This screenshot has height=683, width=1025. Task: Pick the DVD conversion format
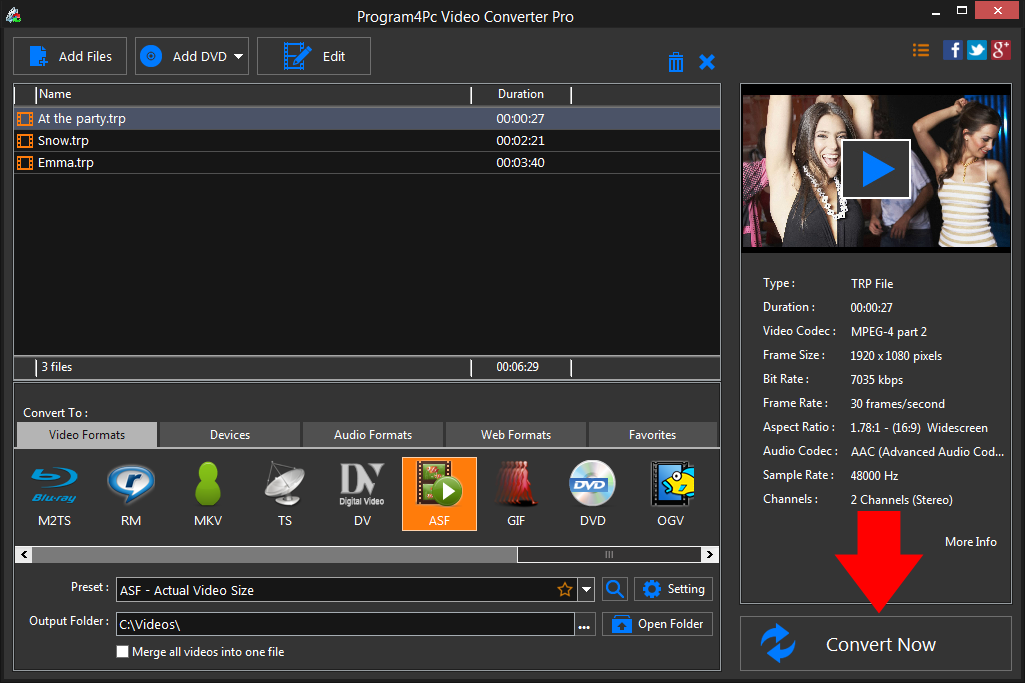tap(592, 493)
